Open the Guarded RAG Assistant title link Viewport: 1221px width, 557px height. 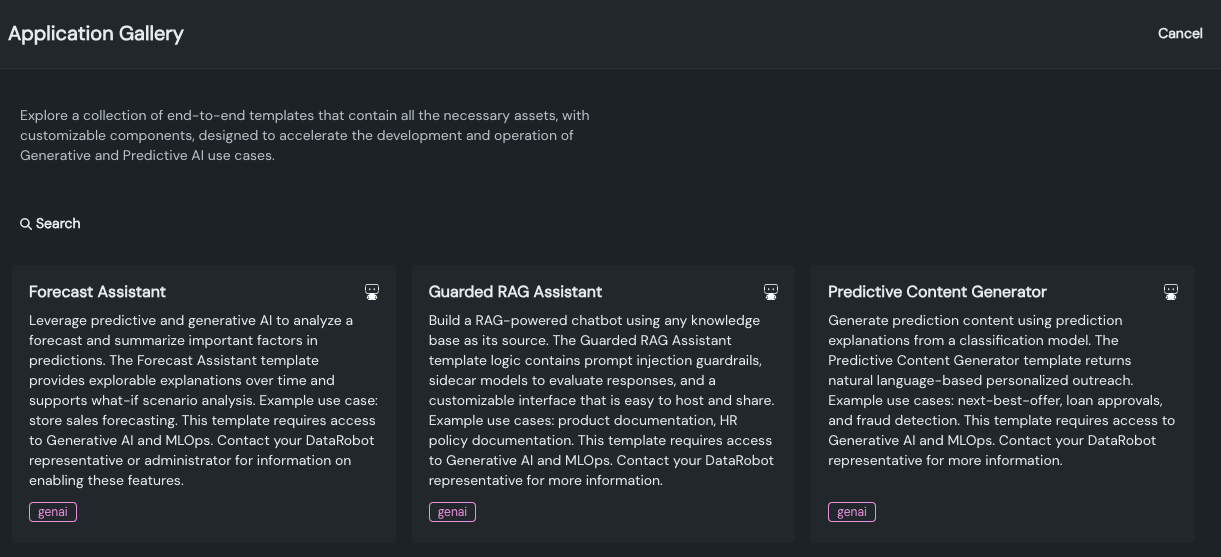pyautogui.click(x=515, y=292)
